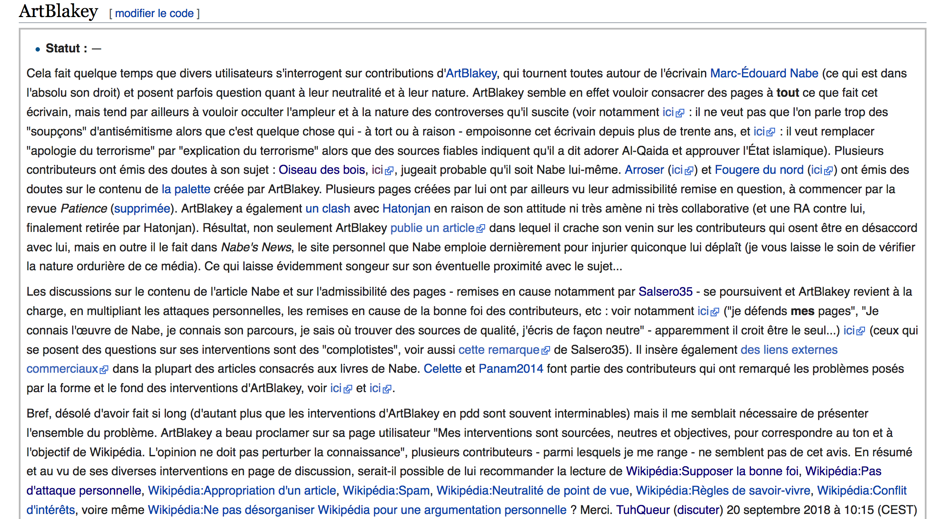Viewport: 944px width, 519px height.
Task: Open the Oiseau des bois user link
Action: (x=321, y=170)
